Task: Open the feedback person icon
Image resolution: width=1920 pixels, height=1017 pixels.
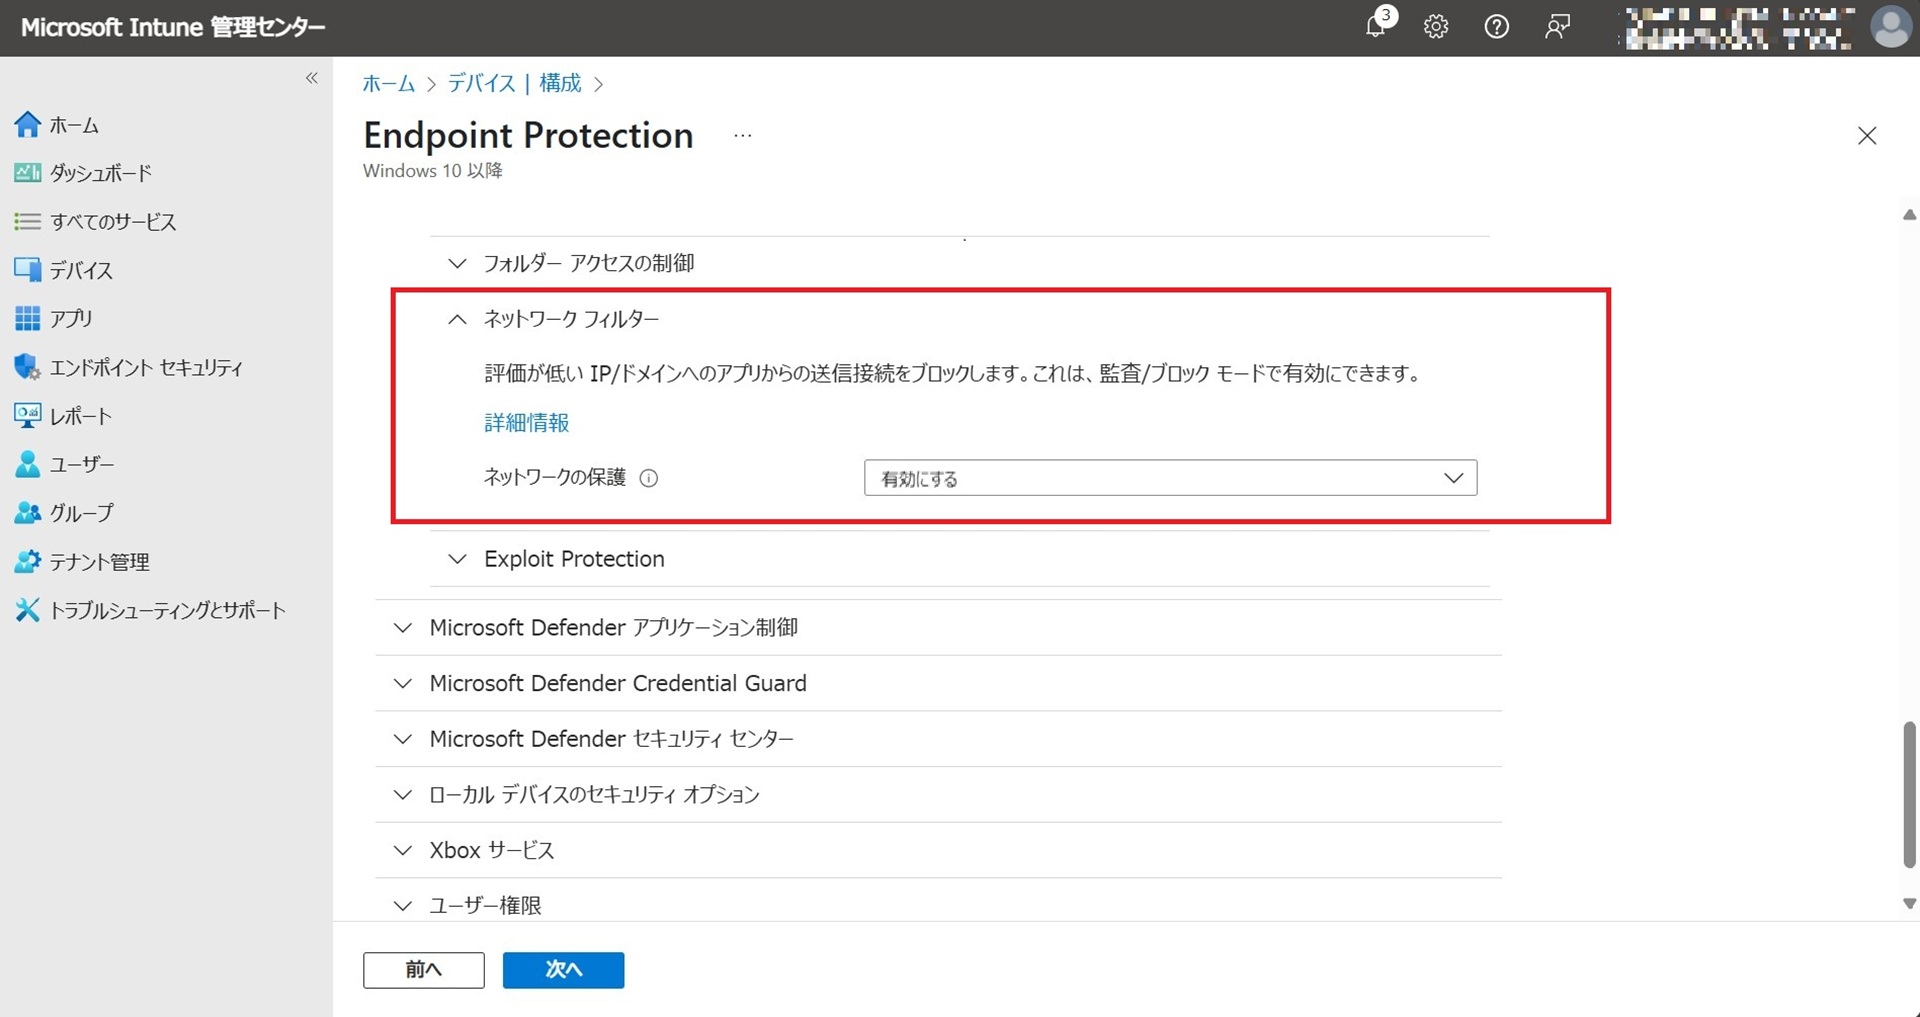Action: pos(1557,27)
